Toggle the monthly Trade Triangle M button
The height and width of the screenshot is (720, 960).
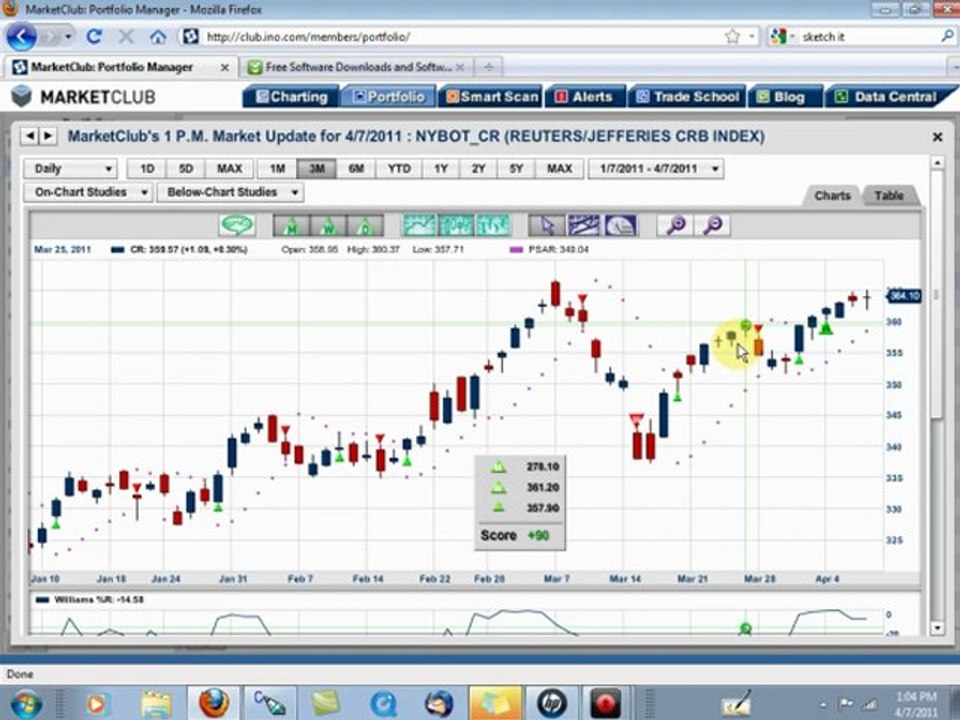pos(291,225)
